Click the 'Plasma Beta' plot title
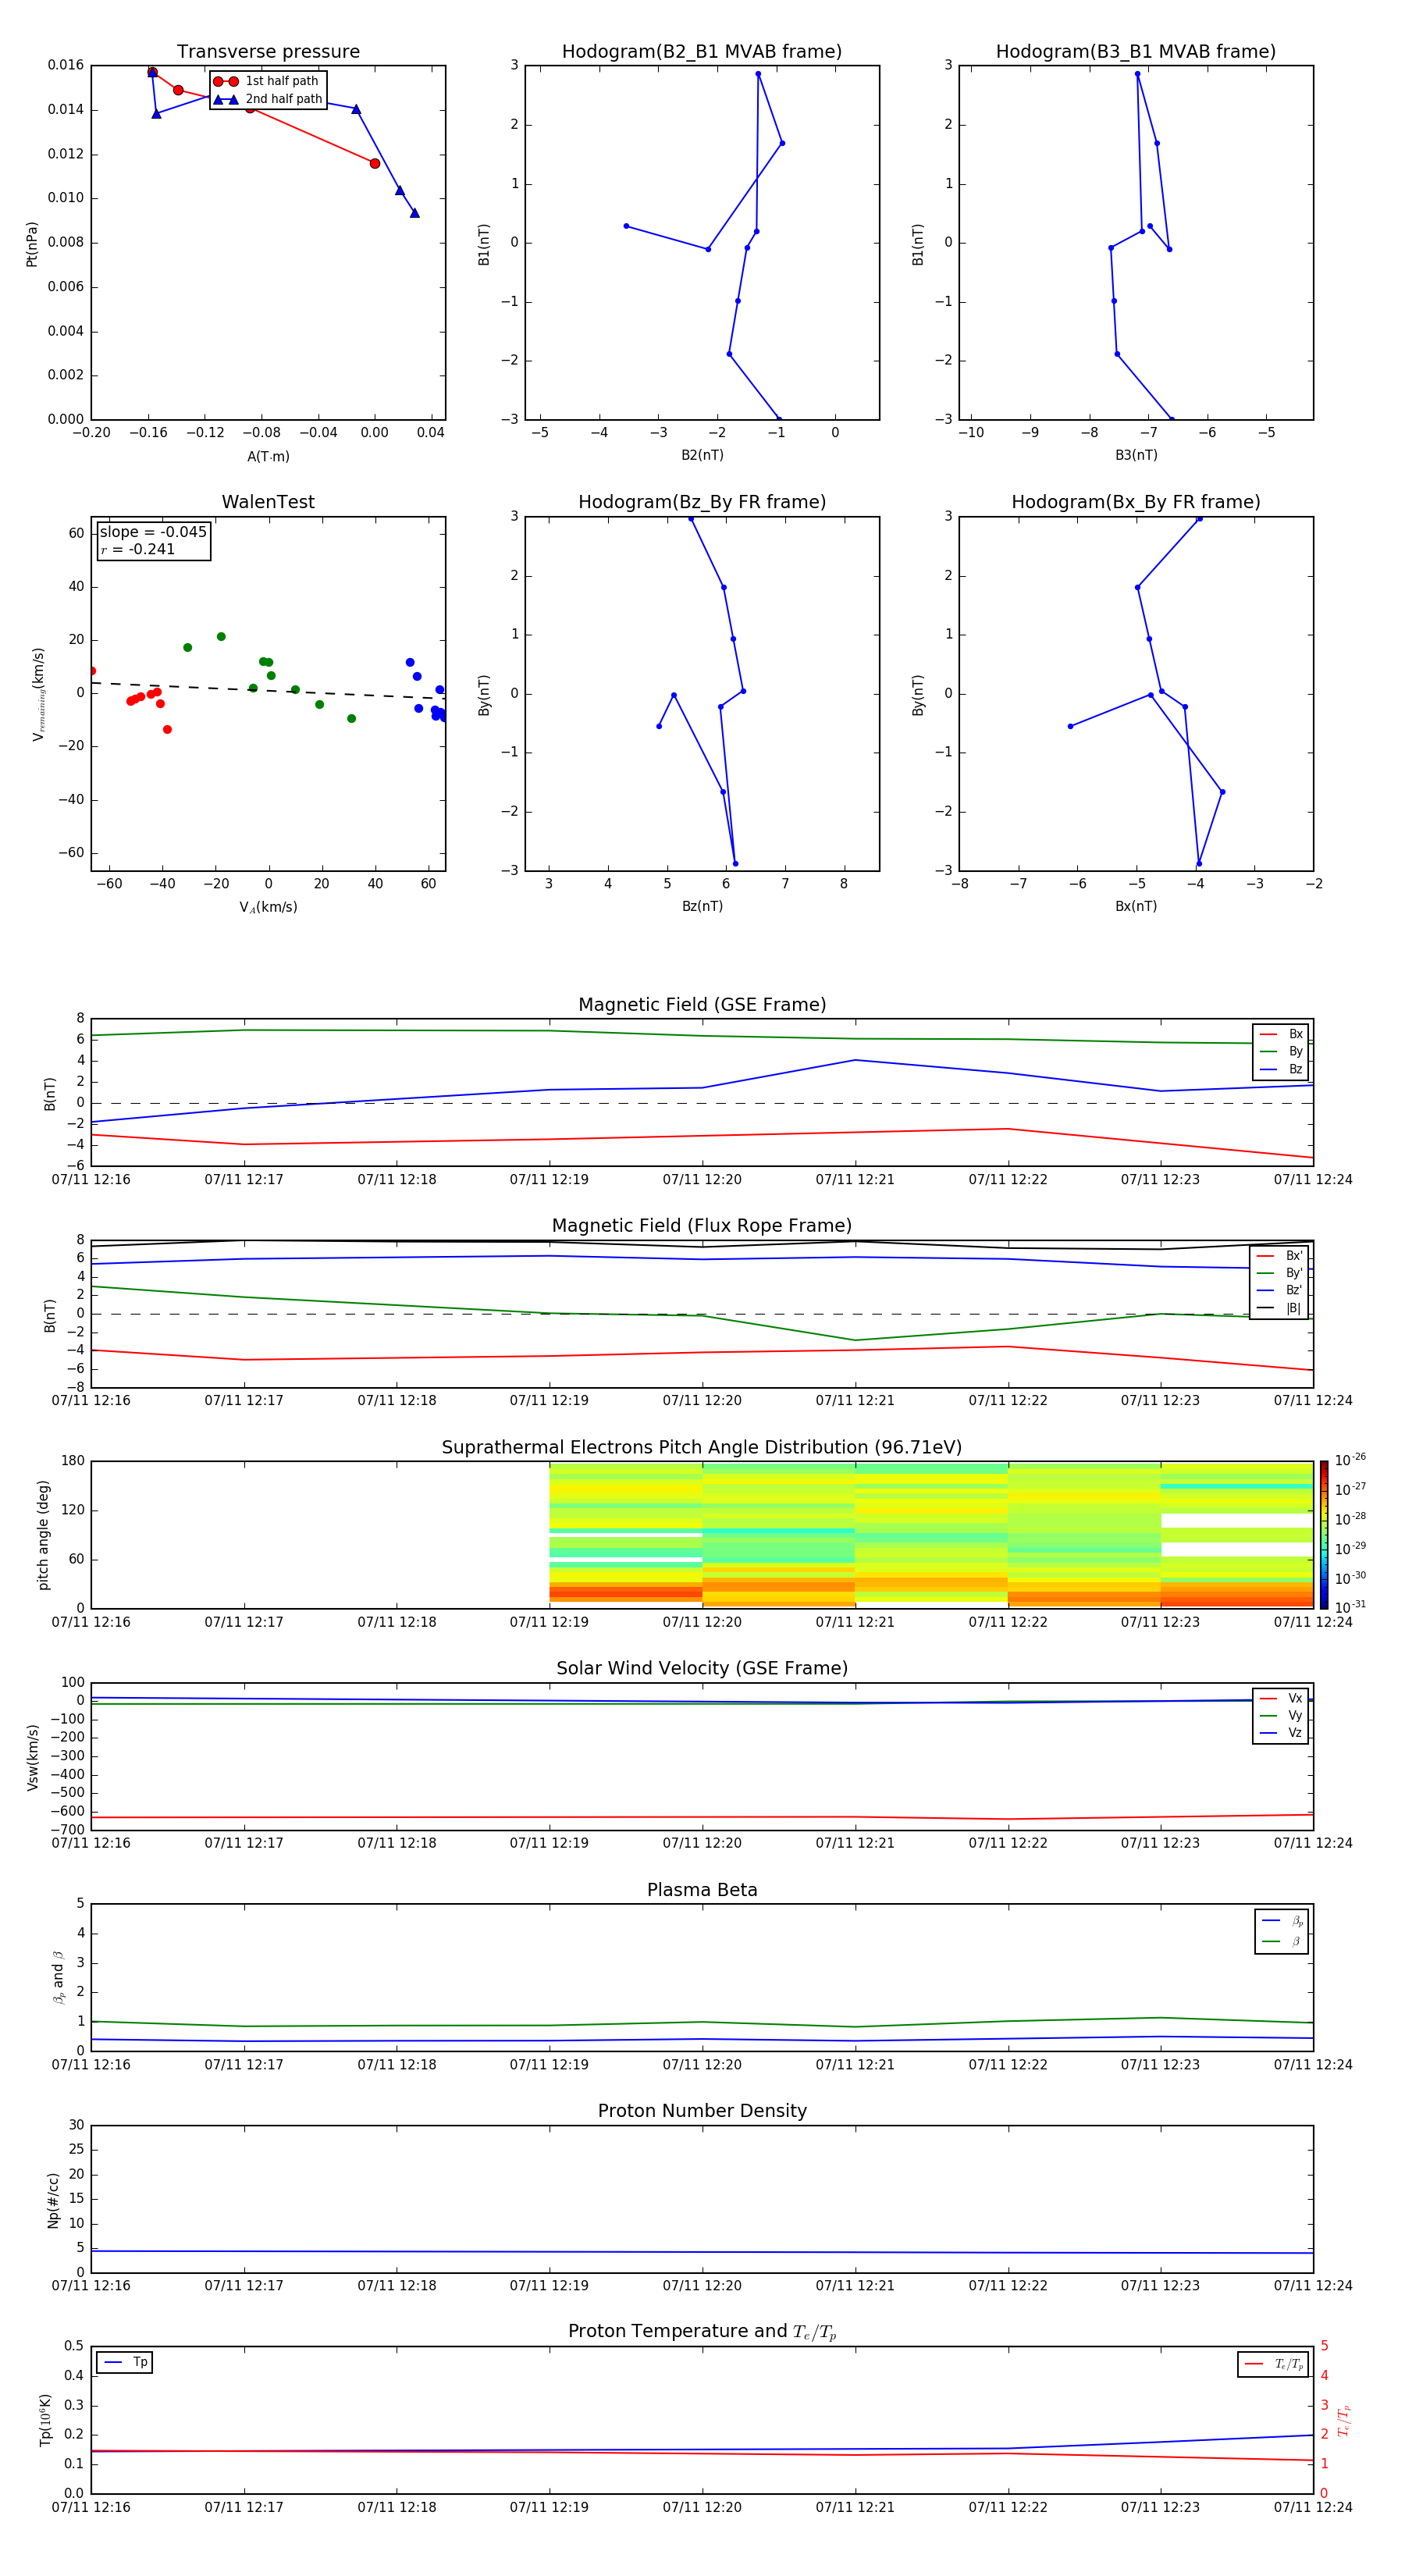Screen dimensions: 1405x2576 pyautogui.click(x=702, y=1890)
